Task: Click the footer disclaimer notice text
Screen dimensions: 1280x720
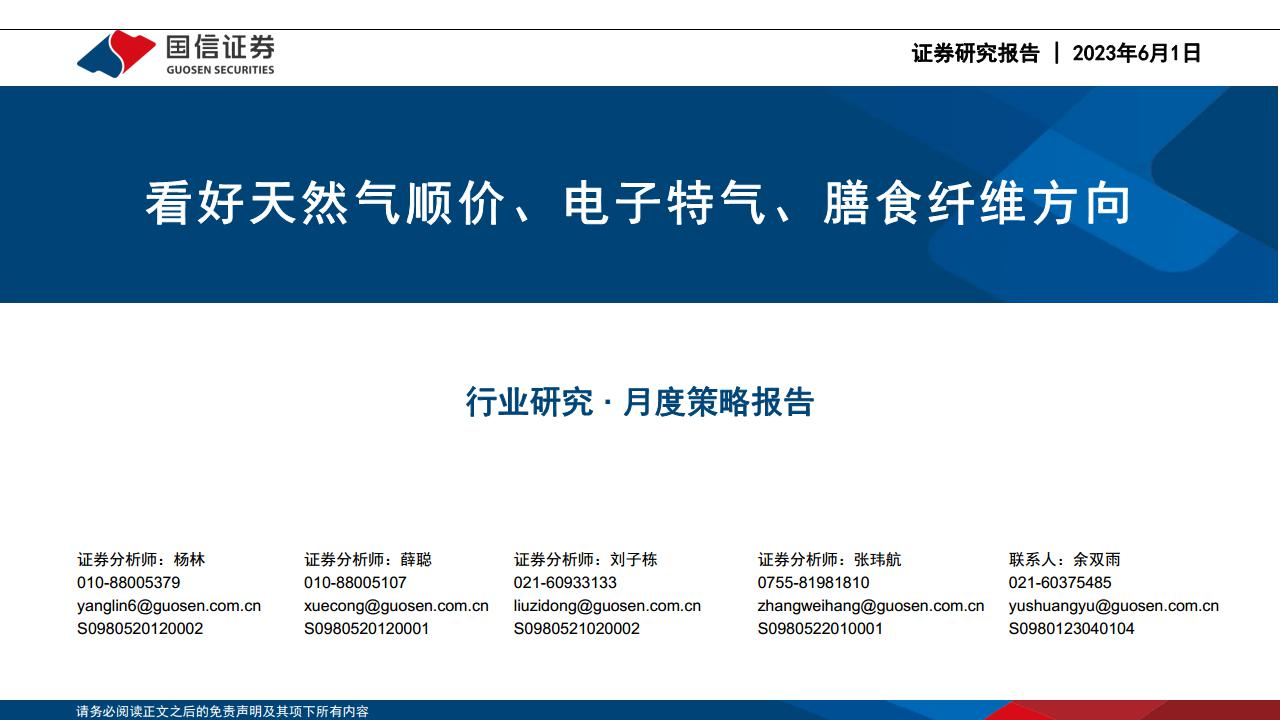Action: 222,711
